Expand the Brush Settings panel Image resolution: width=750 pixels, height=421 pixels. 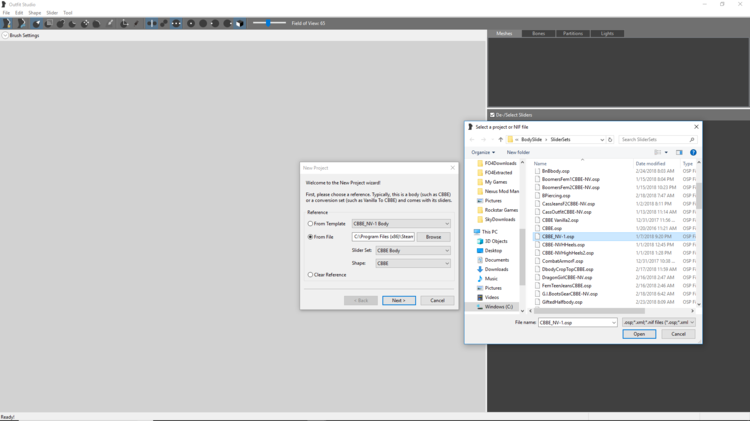(x=5, y=35)
